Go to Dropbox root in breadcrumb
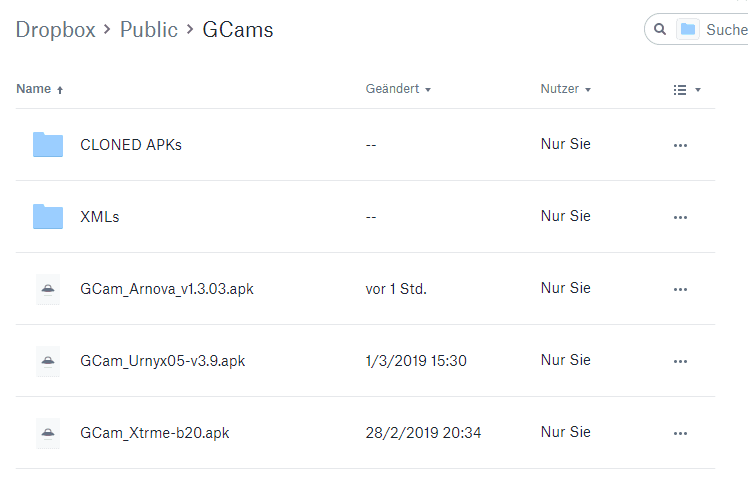Viewport: 748px width, 488px height. pyautogui.click(x=56, y=30)
